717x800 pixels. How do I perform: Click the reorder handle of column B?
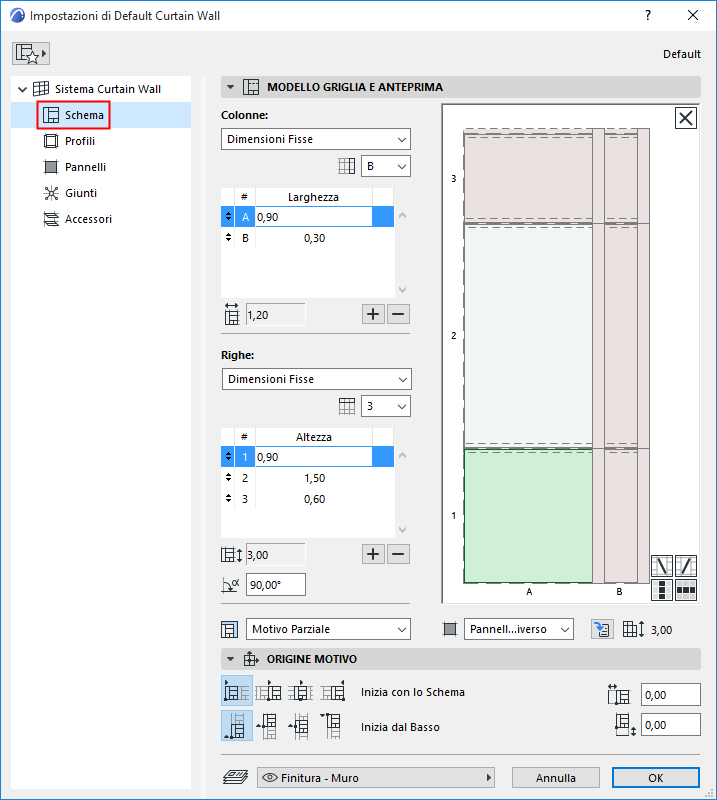[x=228, y=238]
